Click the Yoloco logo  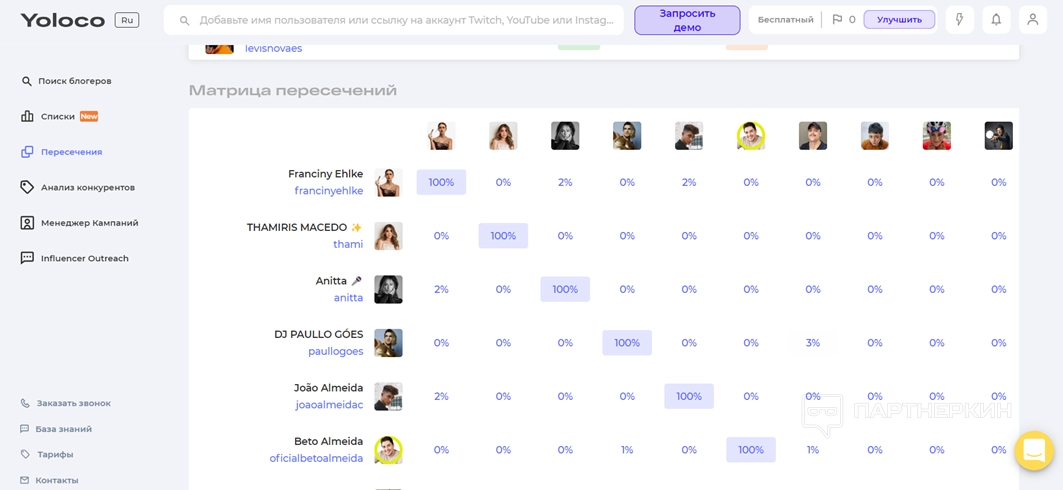tap(62, 20)
